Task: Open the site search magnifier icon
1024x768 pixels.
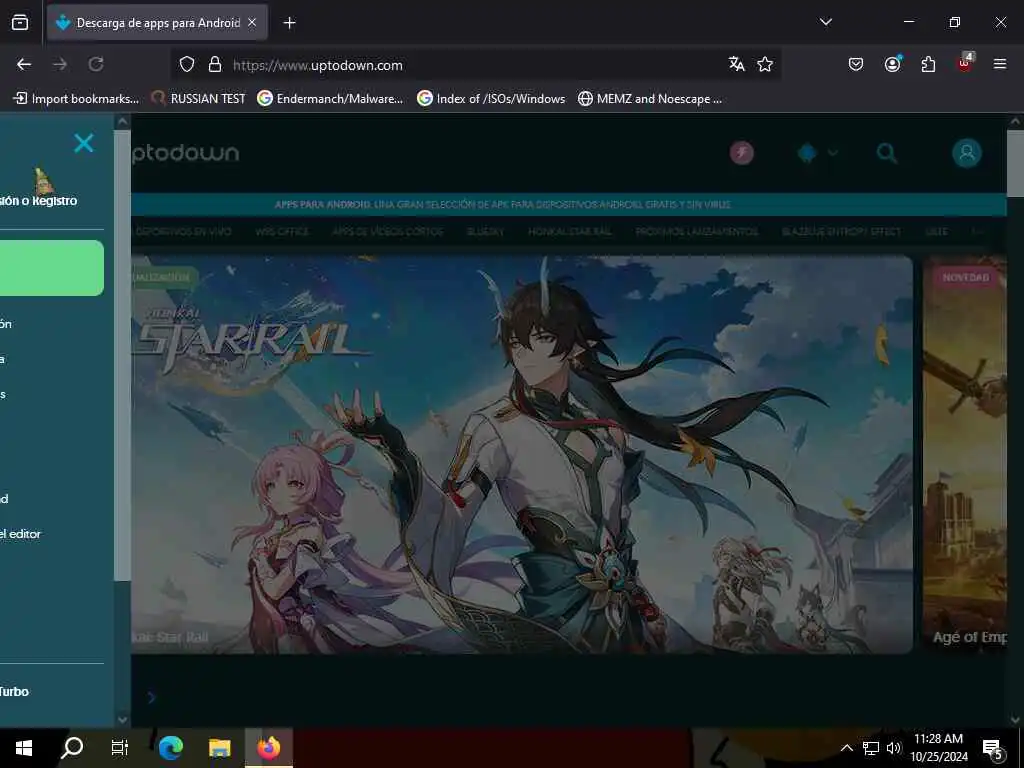Action: [887, 153]
